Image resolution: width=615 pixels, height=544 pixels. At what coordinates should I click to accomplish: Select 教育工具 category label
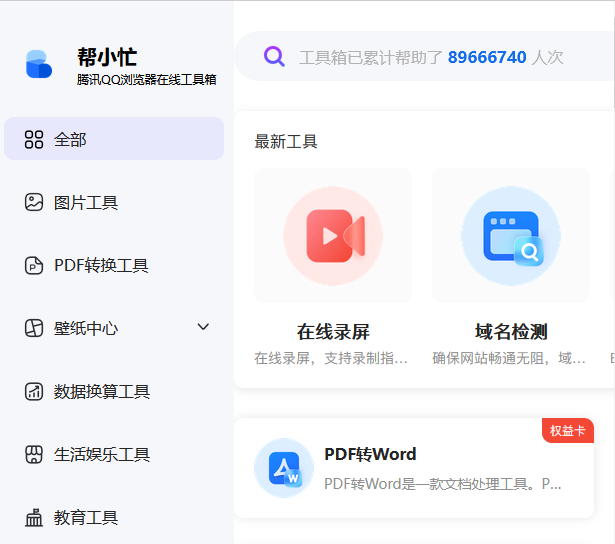[86, 518]
